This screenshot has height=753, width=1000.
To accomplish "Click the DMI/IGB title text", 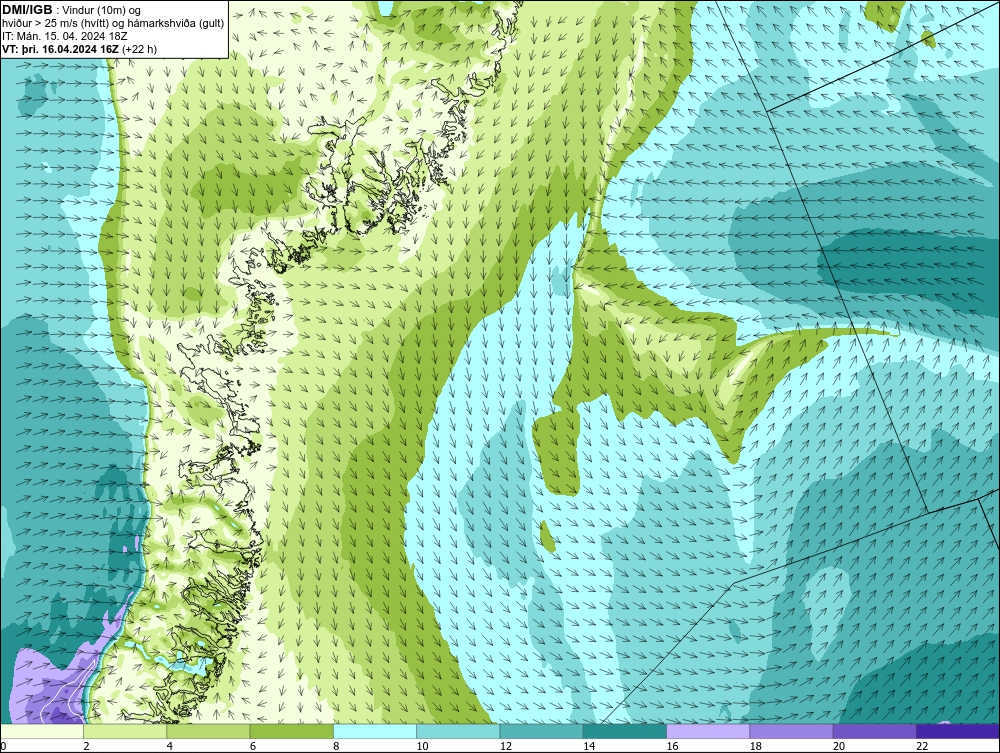I will (x=27, y=10).
